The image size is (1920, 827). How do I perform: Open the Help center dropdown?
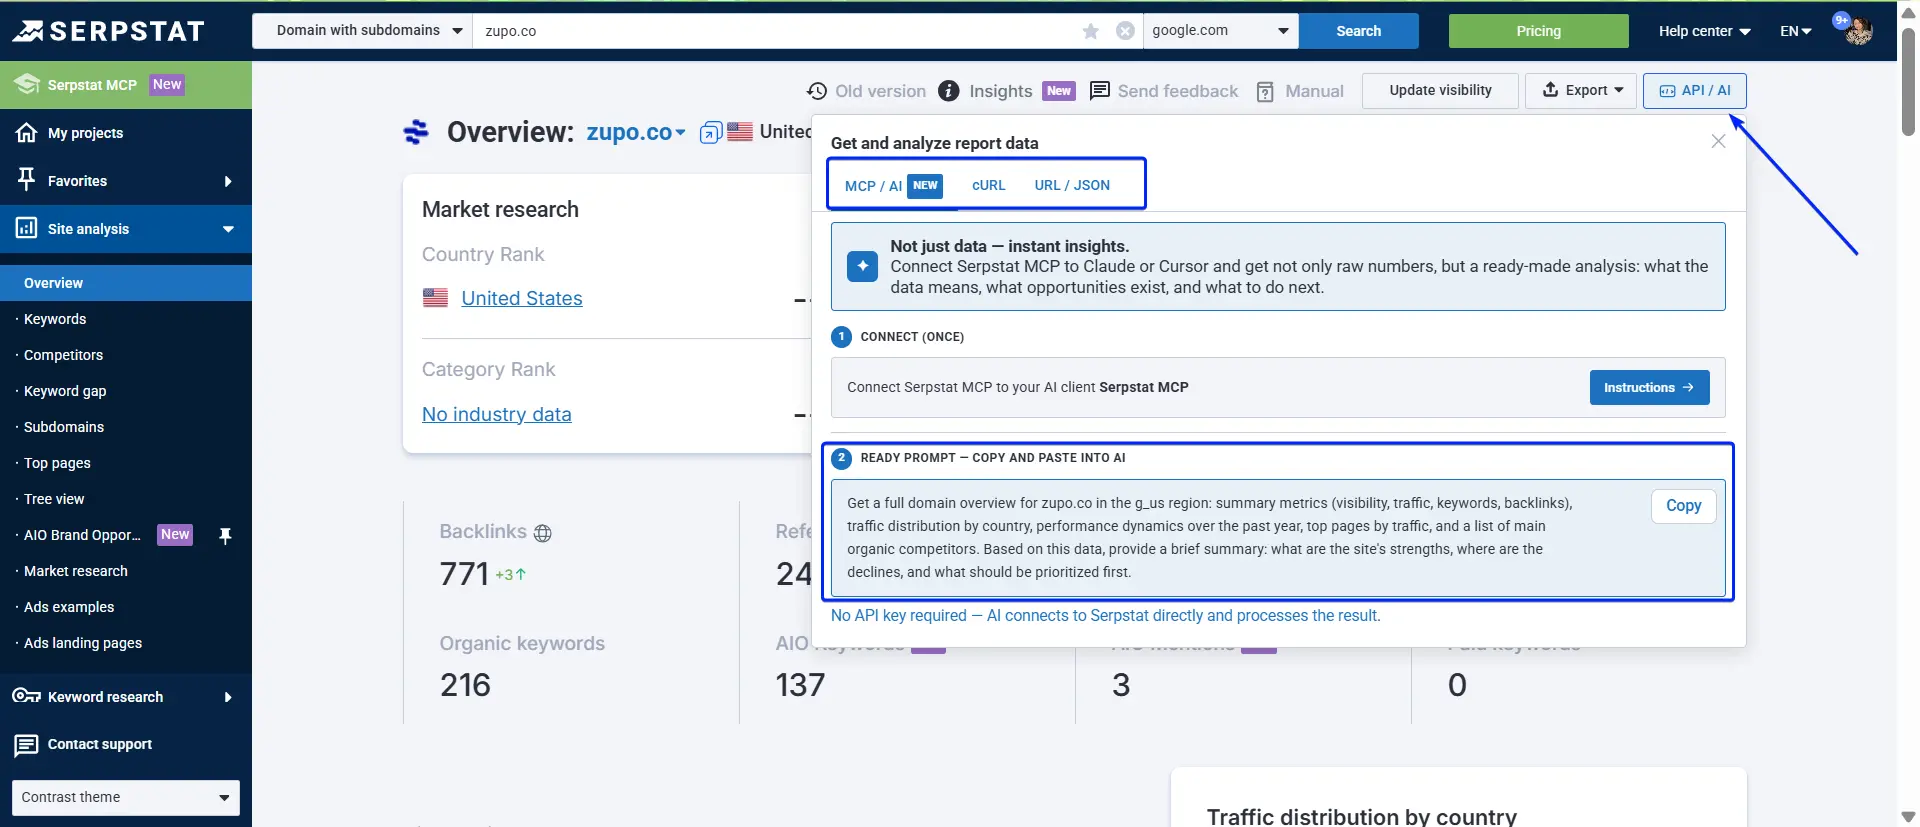(1704, 31)
